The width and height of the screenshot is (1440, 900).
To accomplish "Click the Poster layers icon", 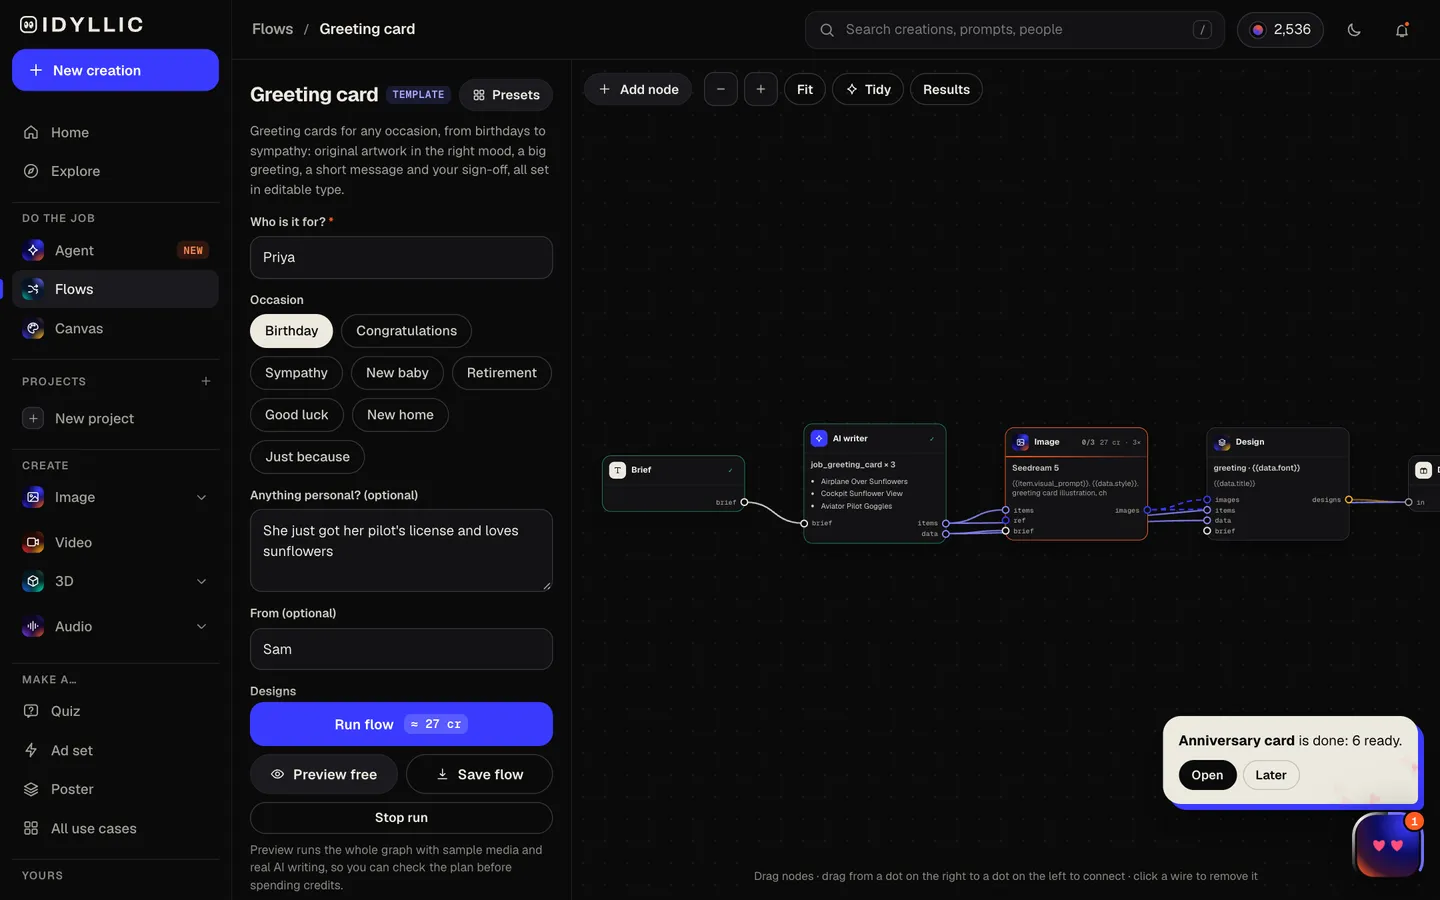I will [x=31, y=789].
